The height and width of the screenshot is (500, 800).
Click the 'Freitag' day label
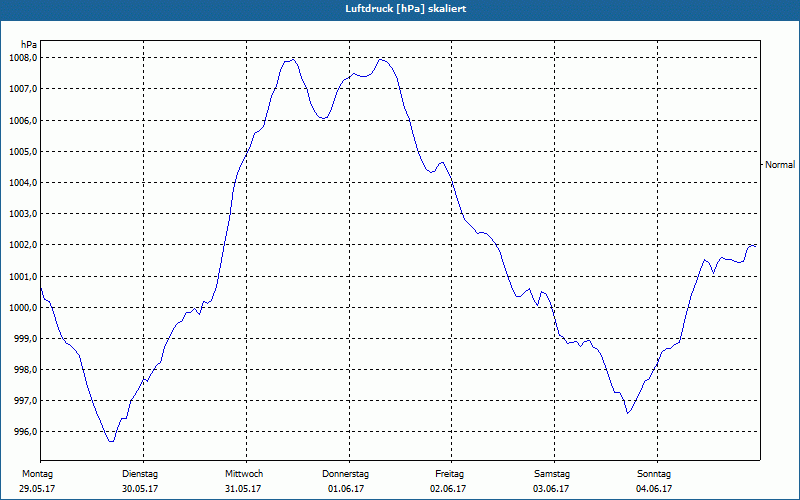(x=449, y=474)
